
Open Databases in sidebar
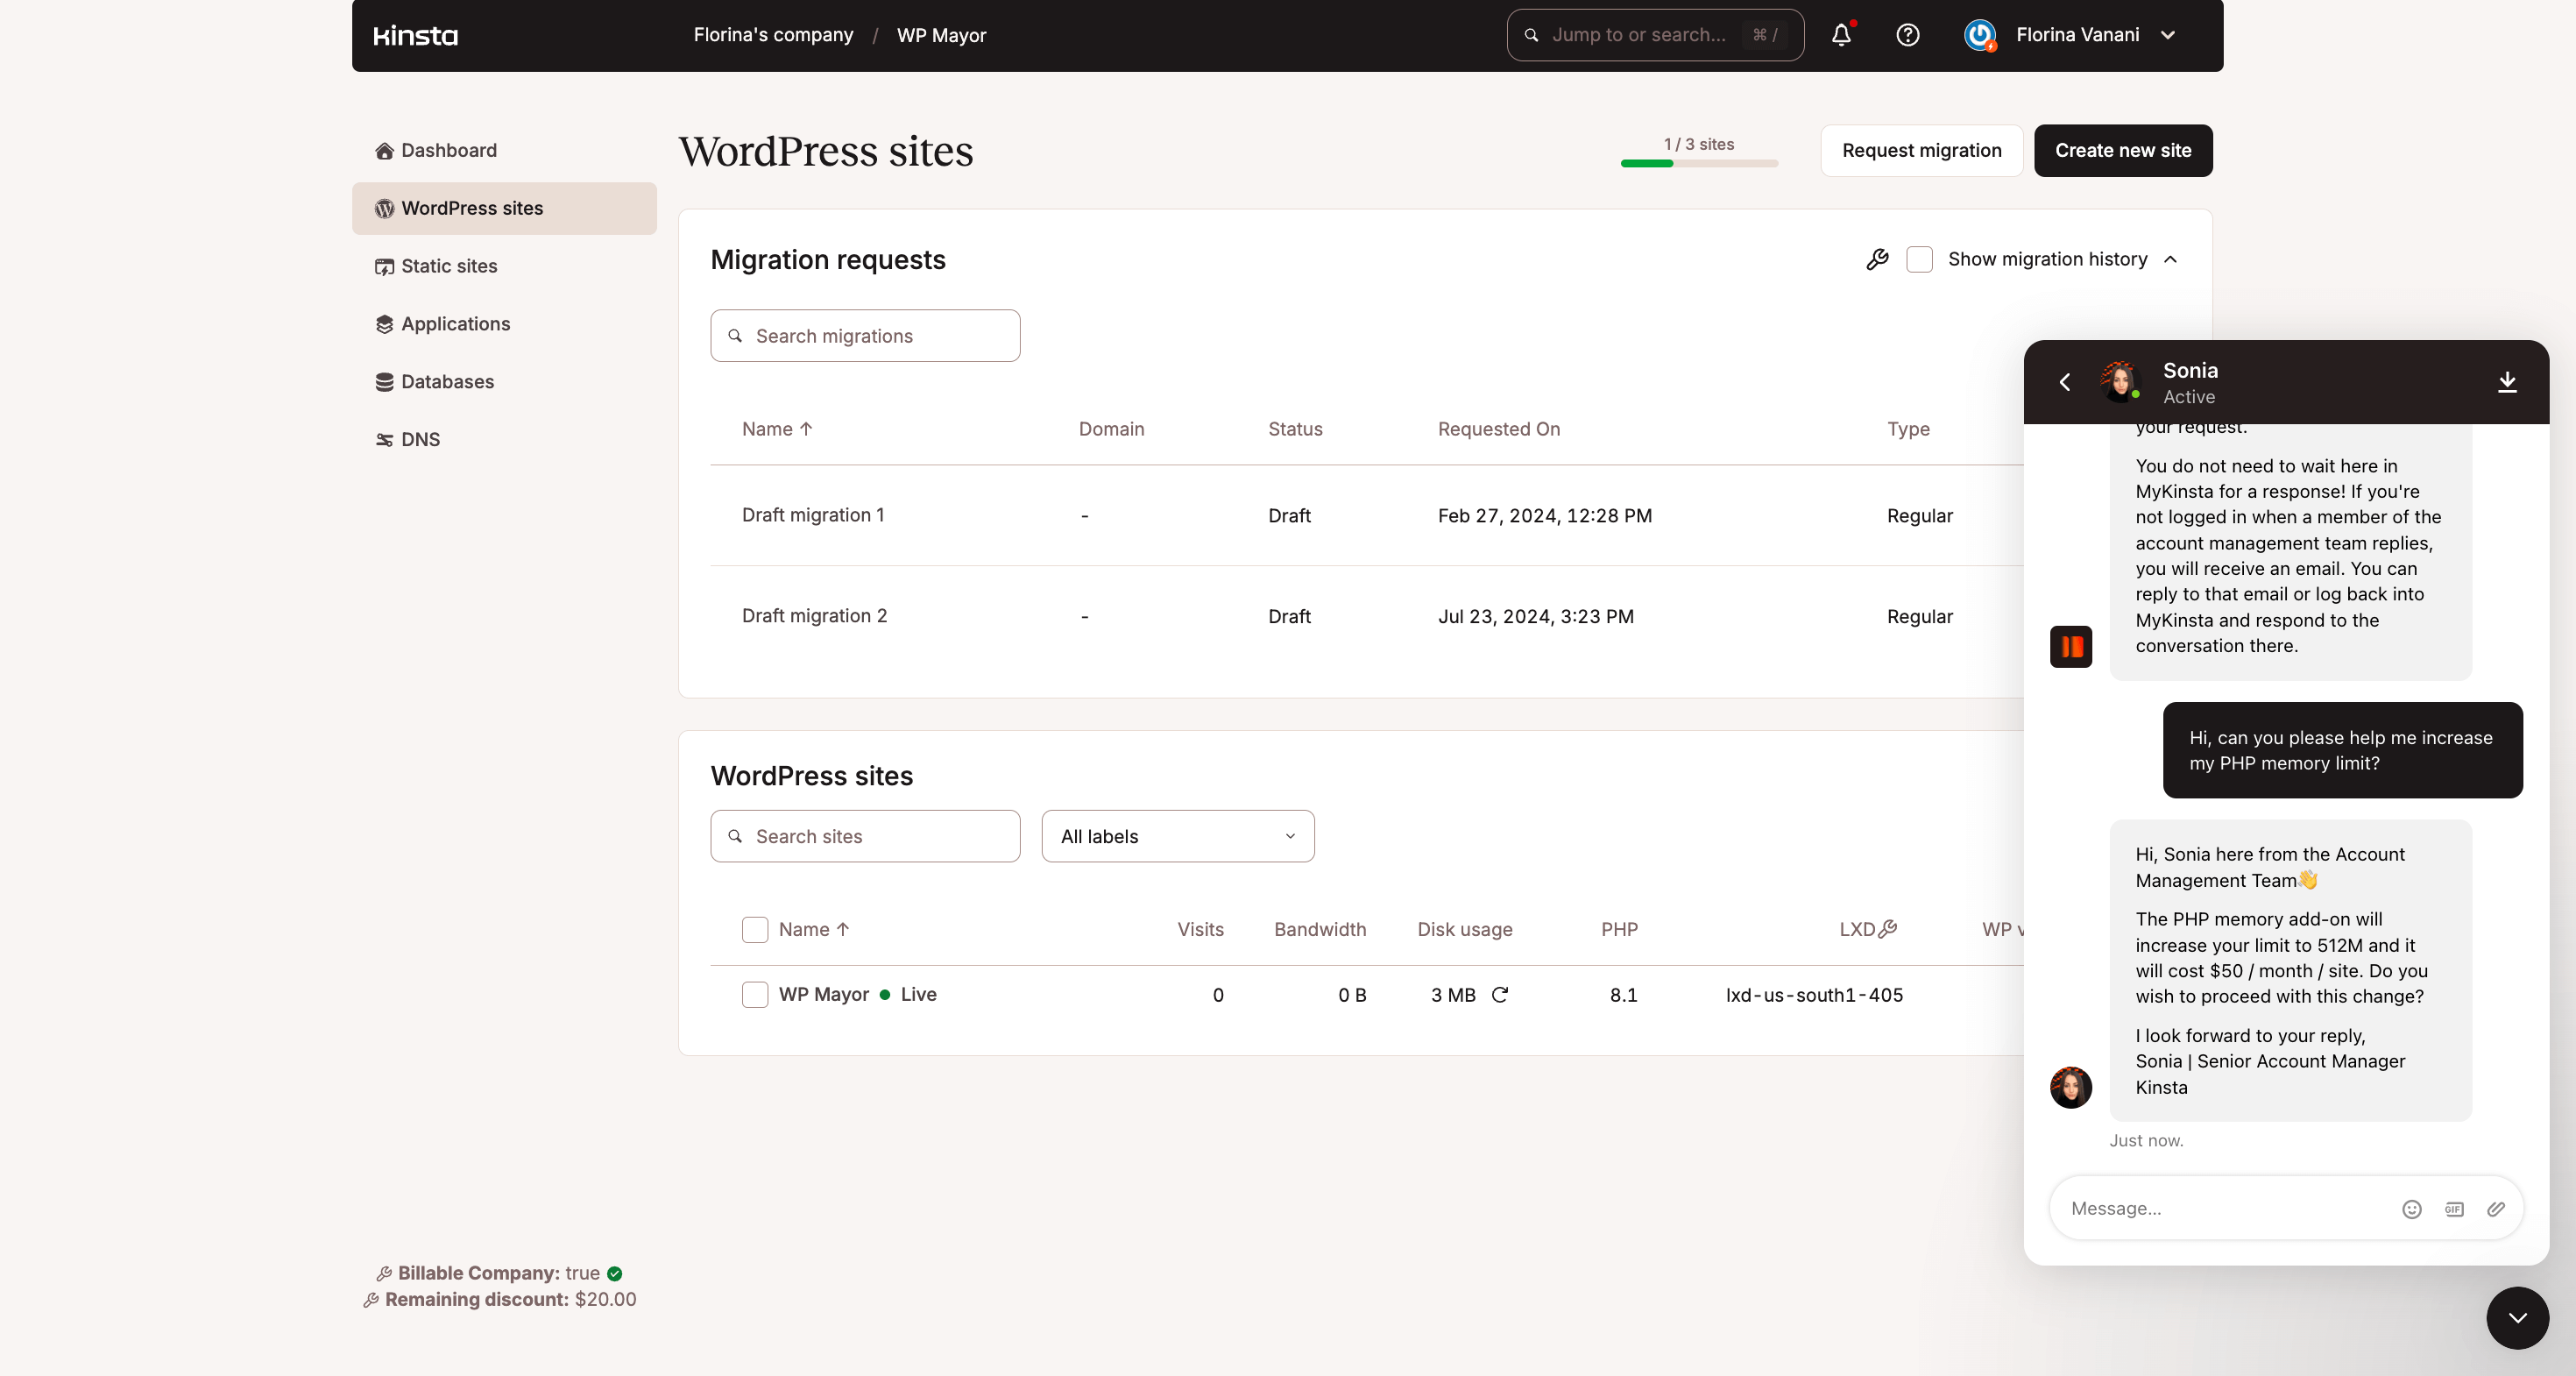504,382
